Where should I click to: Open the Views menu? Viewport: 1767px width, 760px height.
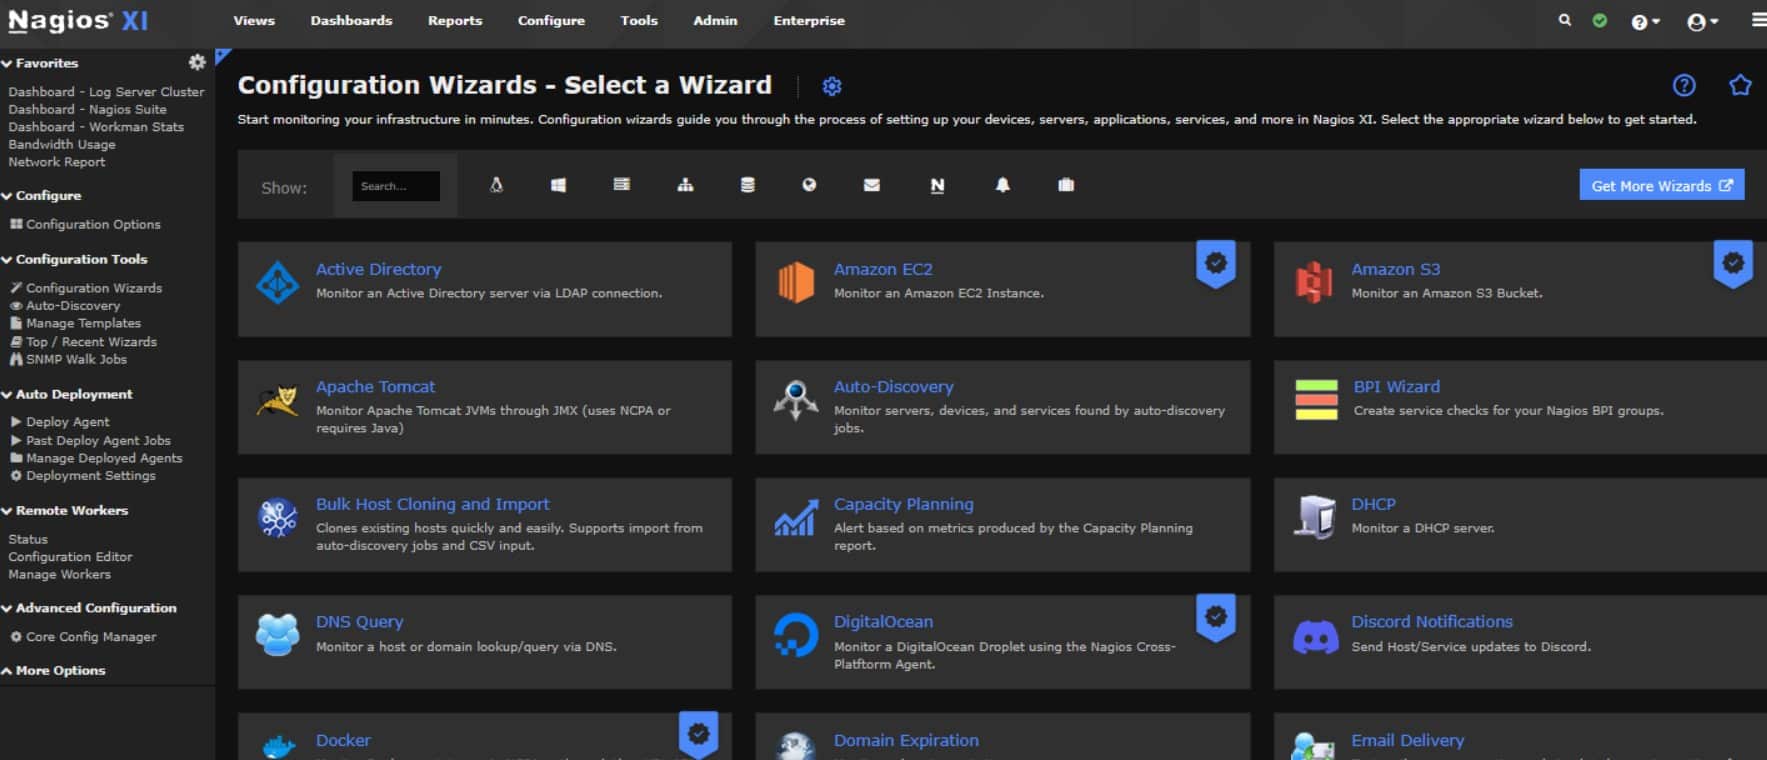(254, 20)
